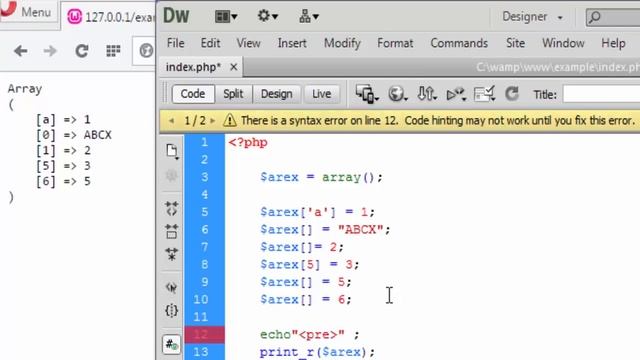Open the Help menu
640x360 pixels.
click(613, 43)
